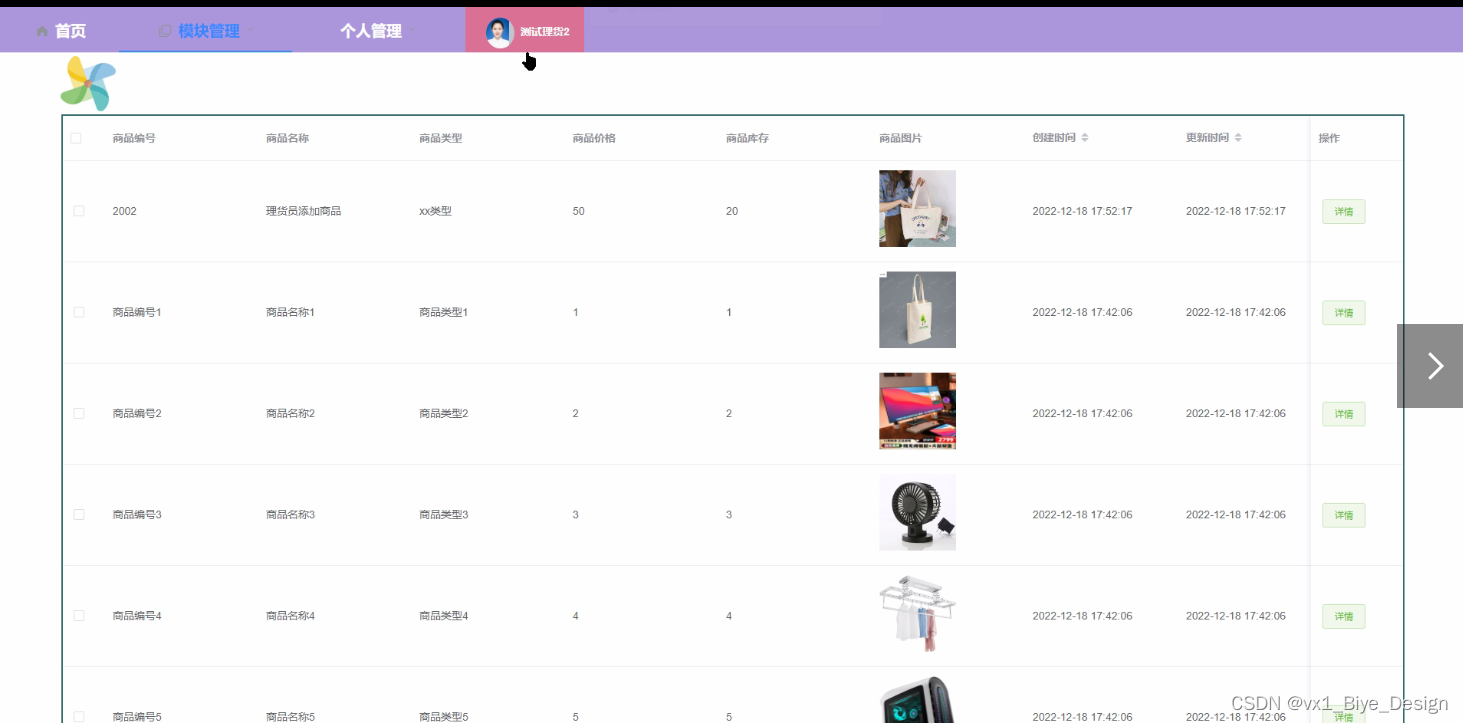View tote bag image of 理货员添加商品
Screen dimensions: 1463x723
point(917,208)
